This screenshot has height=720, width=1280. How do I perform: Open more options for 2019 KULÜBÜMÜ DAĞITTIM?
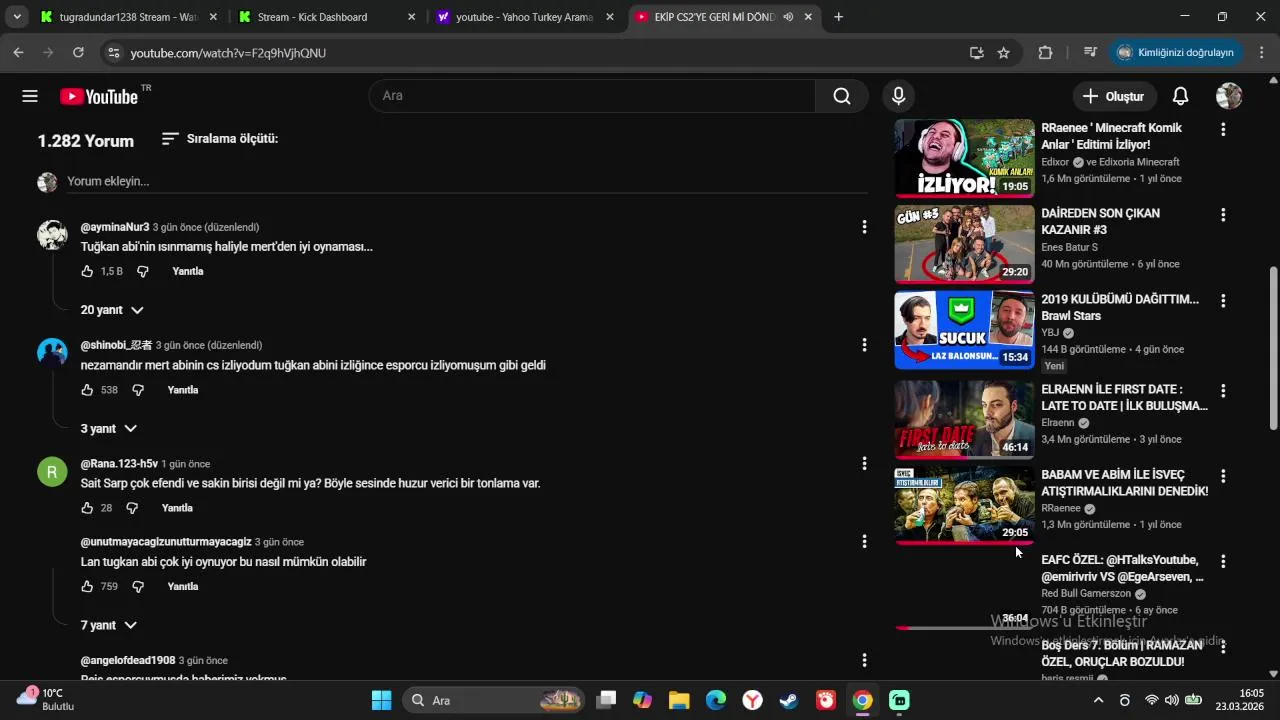[x=1222, y=300]
